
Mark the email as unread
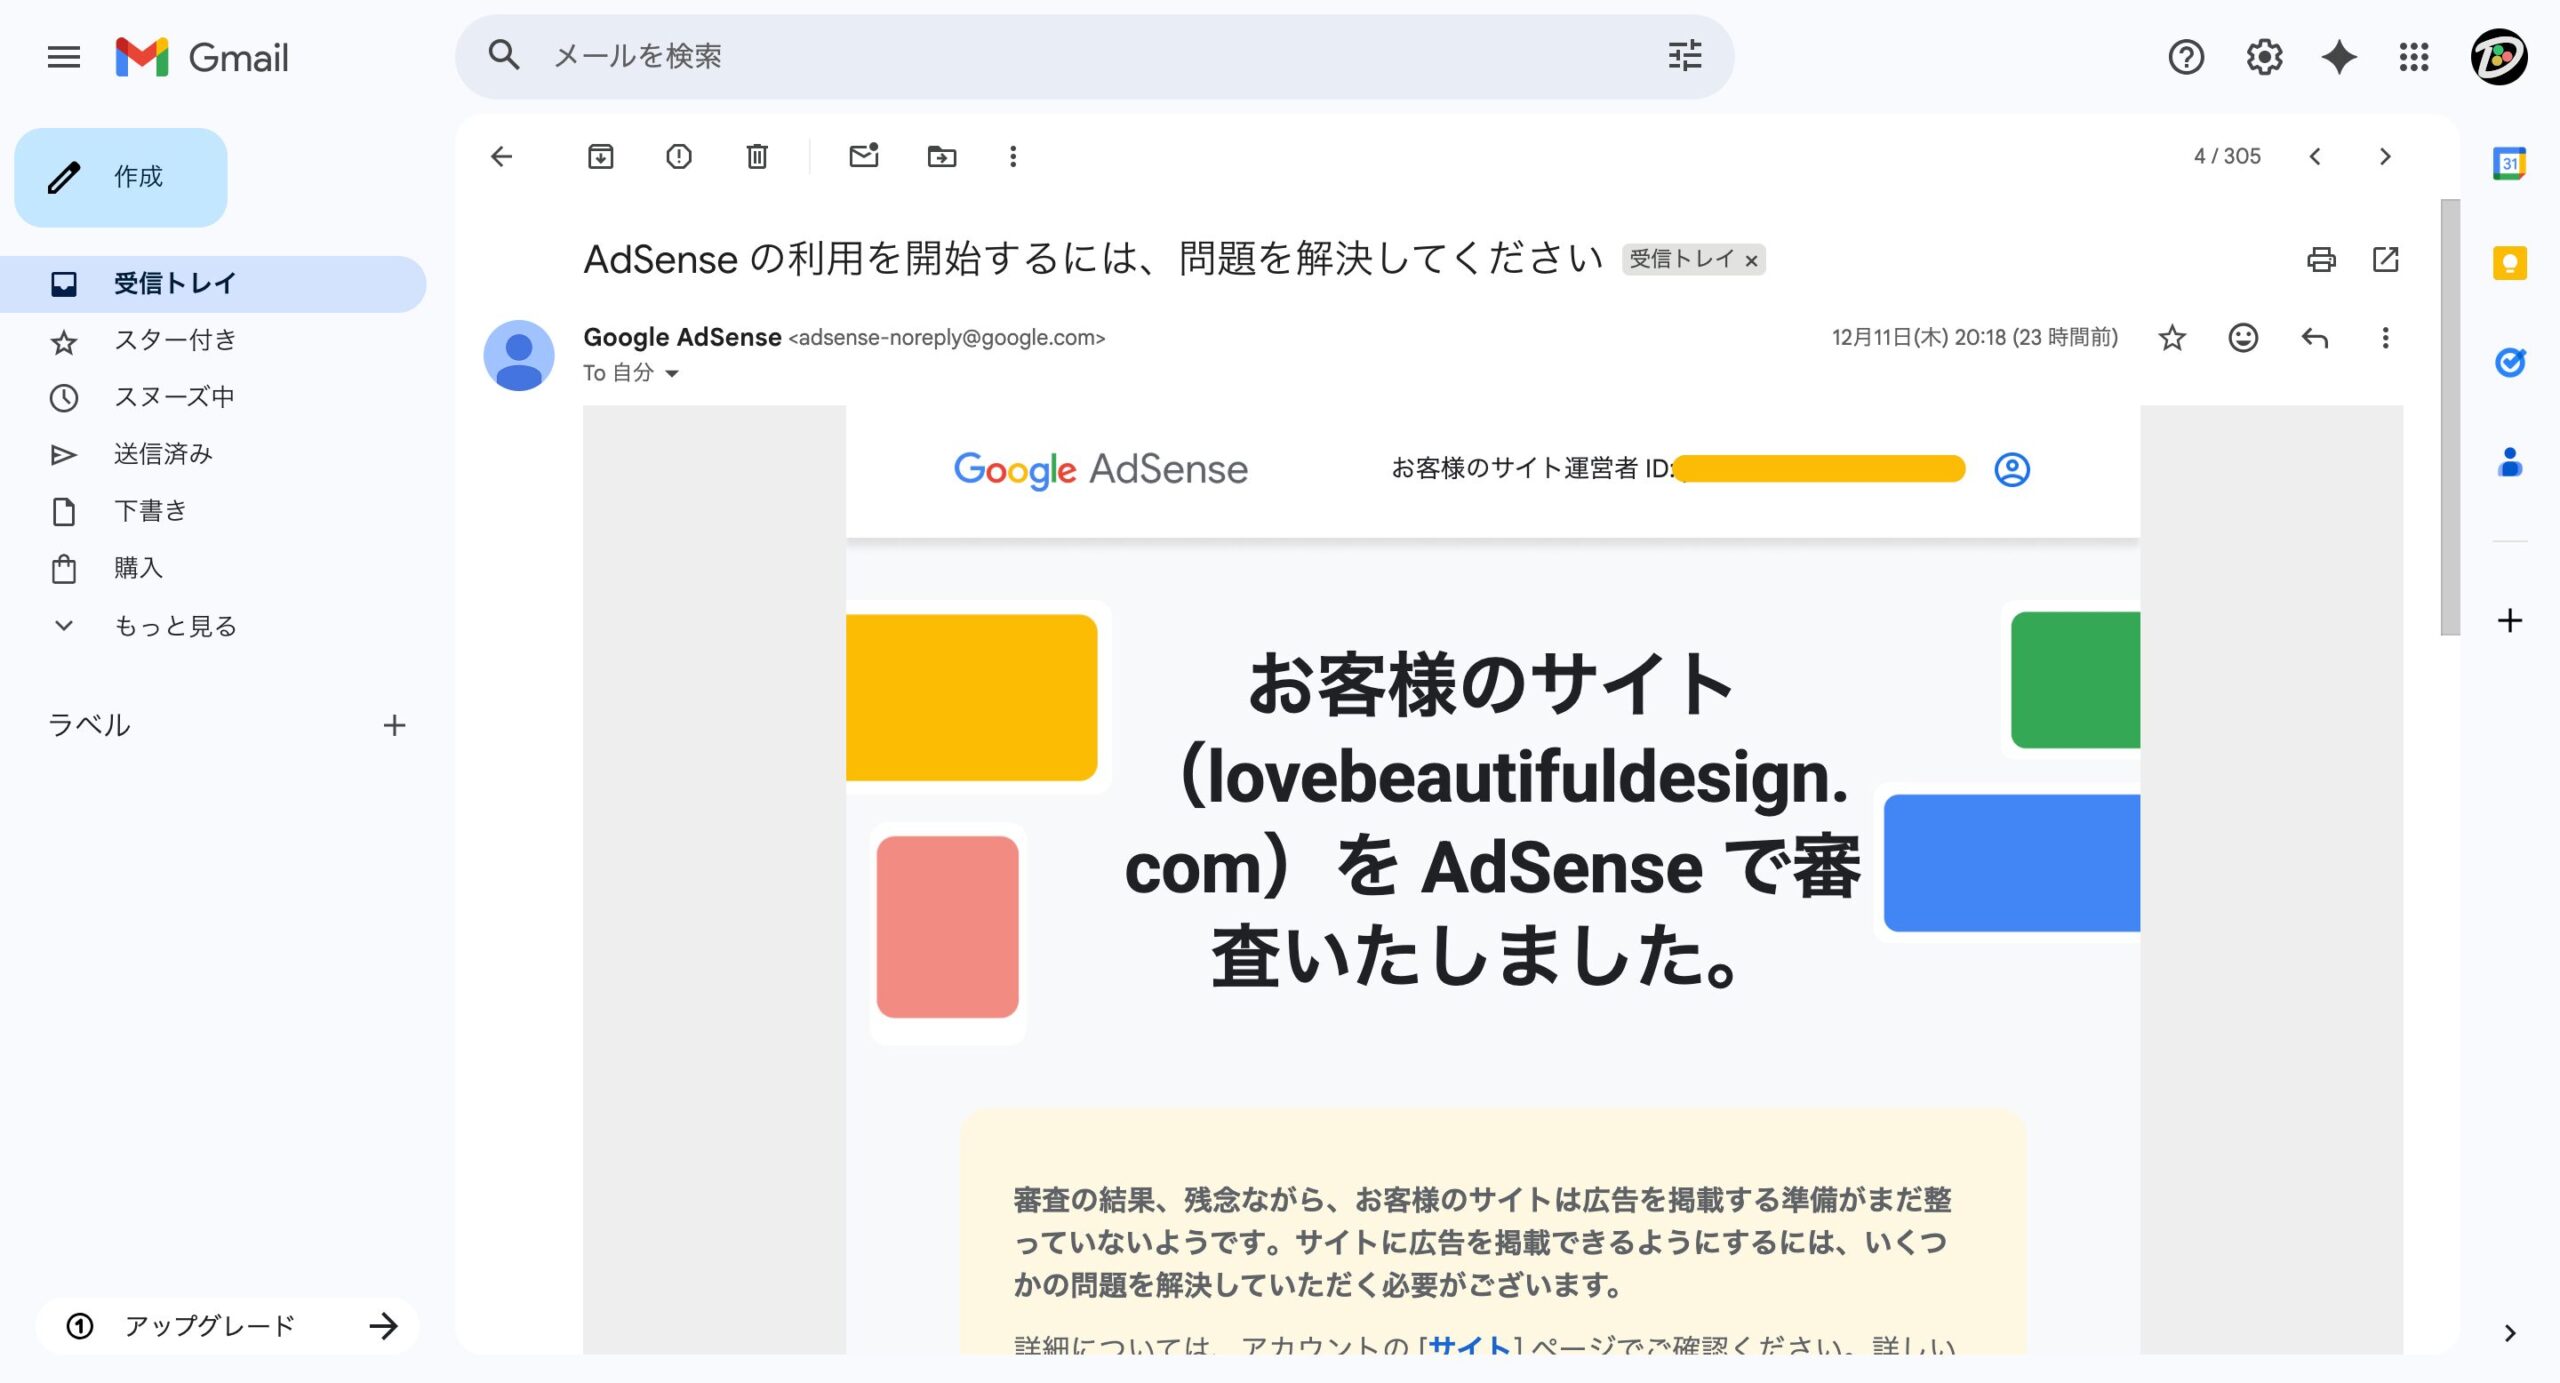pyautogui.click(x=864, y=156)
